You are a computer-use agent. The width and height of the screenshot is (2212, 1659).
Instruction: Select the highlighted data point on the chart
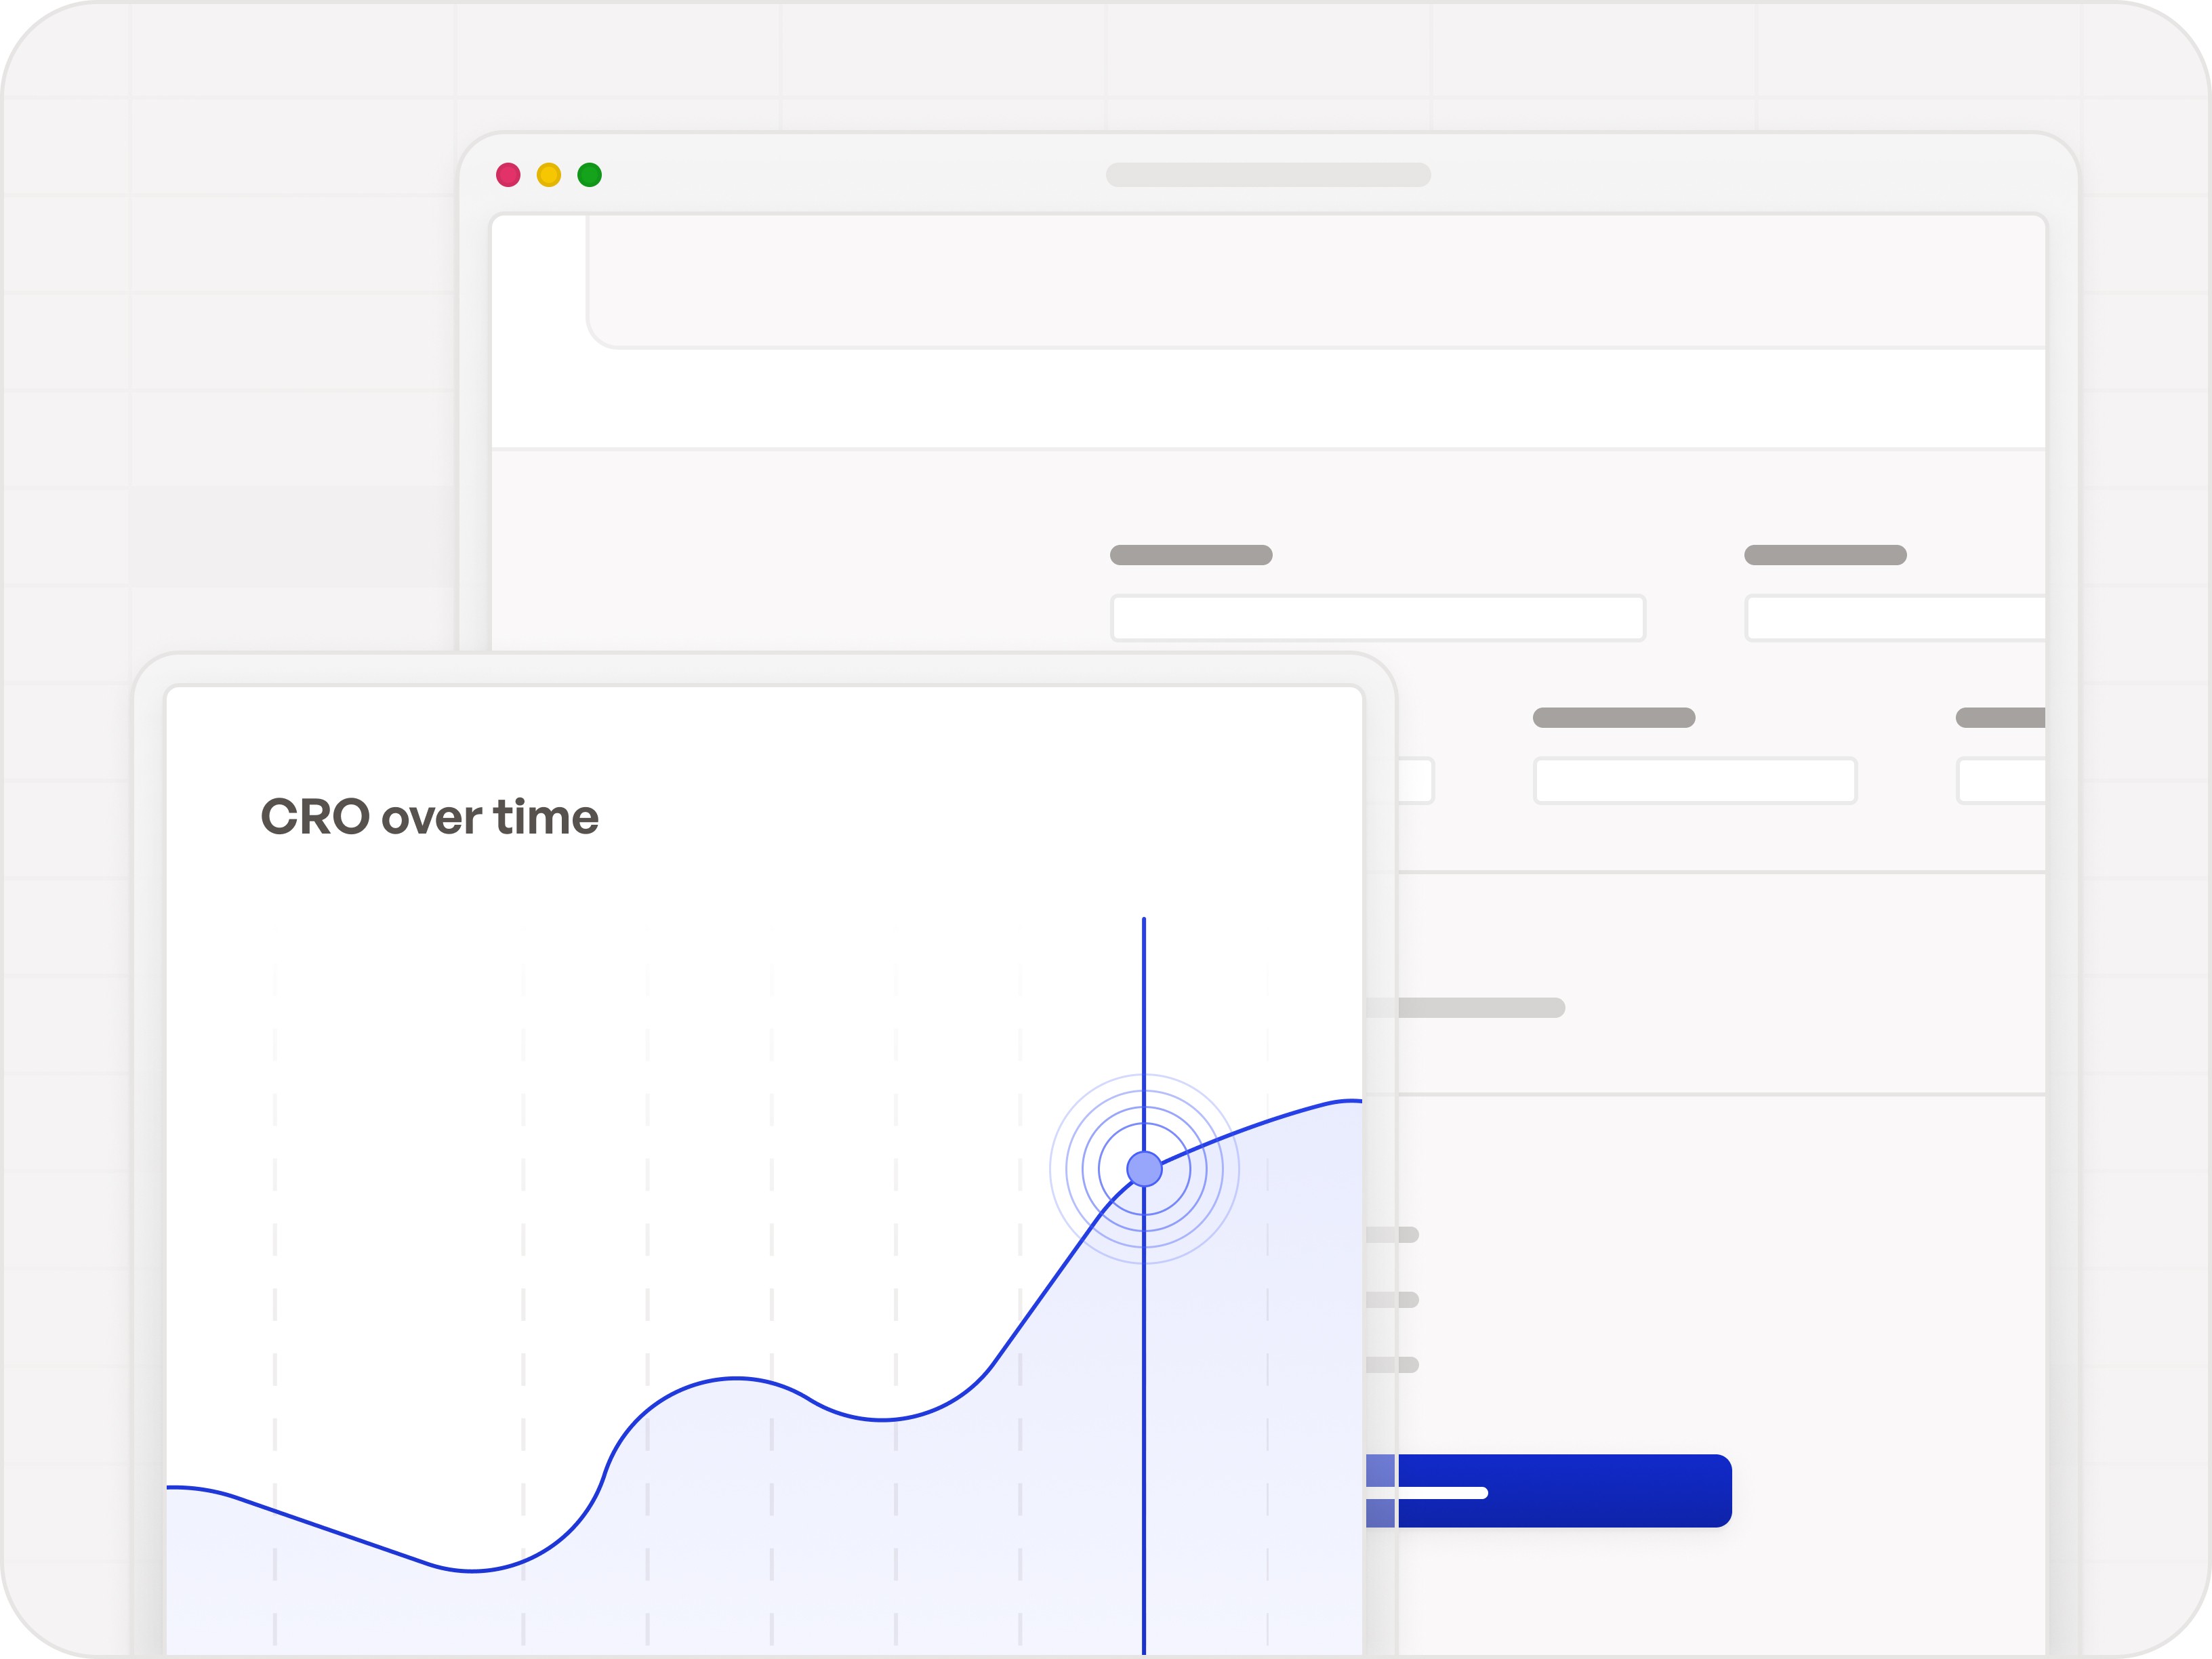[1145, 1167]
